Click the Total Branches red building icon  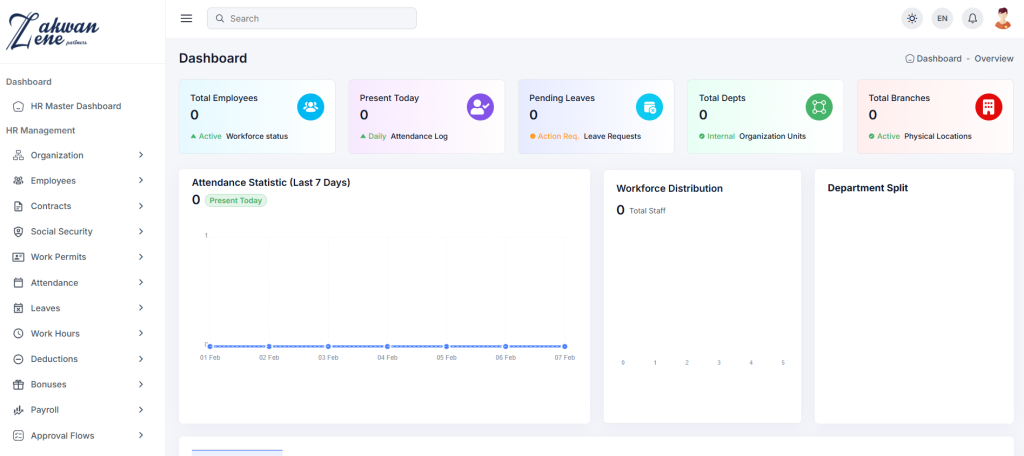coord(988,106)
